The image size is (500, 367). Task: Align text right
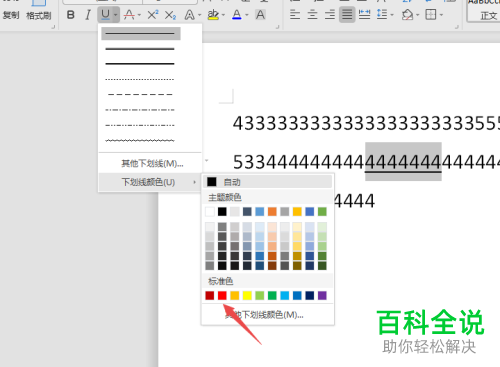point(330,15)
